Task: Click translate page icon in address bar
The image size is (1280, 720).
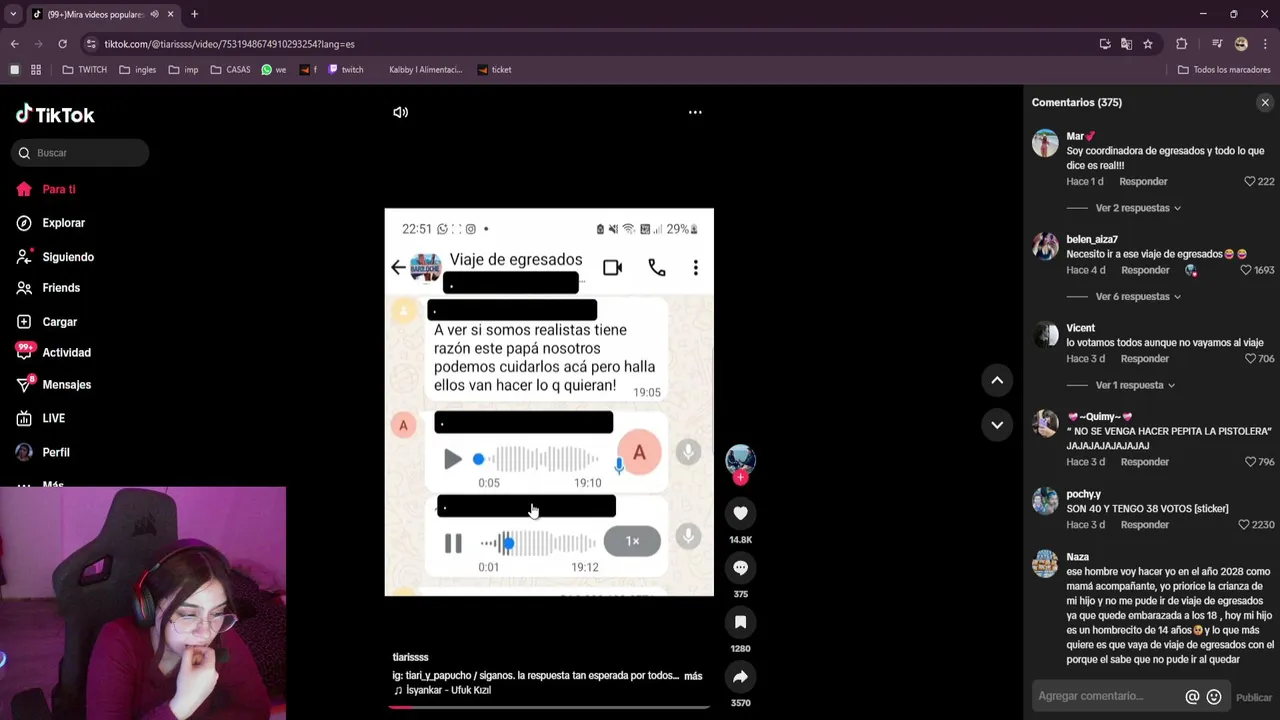Action: (1126, 44)
